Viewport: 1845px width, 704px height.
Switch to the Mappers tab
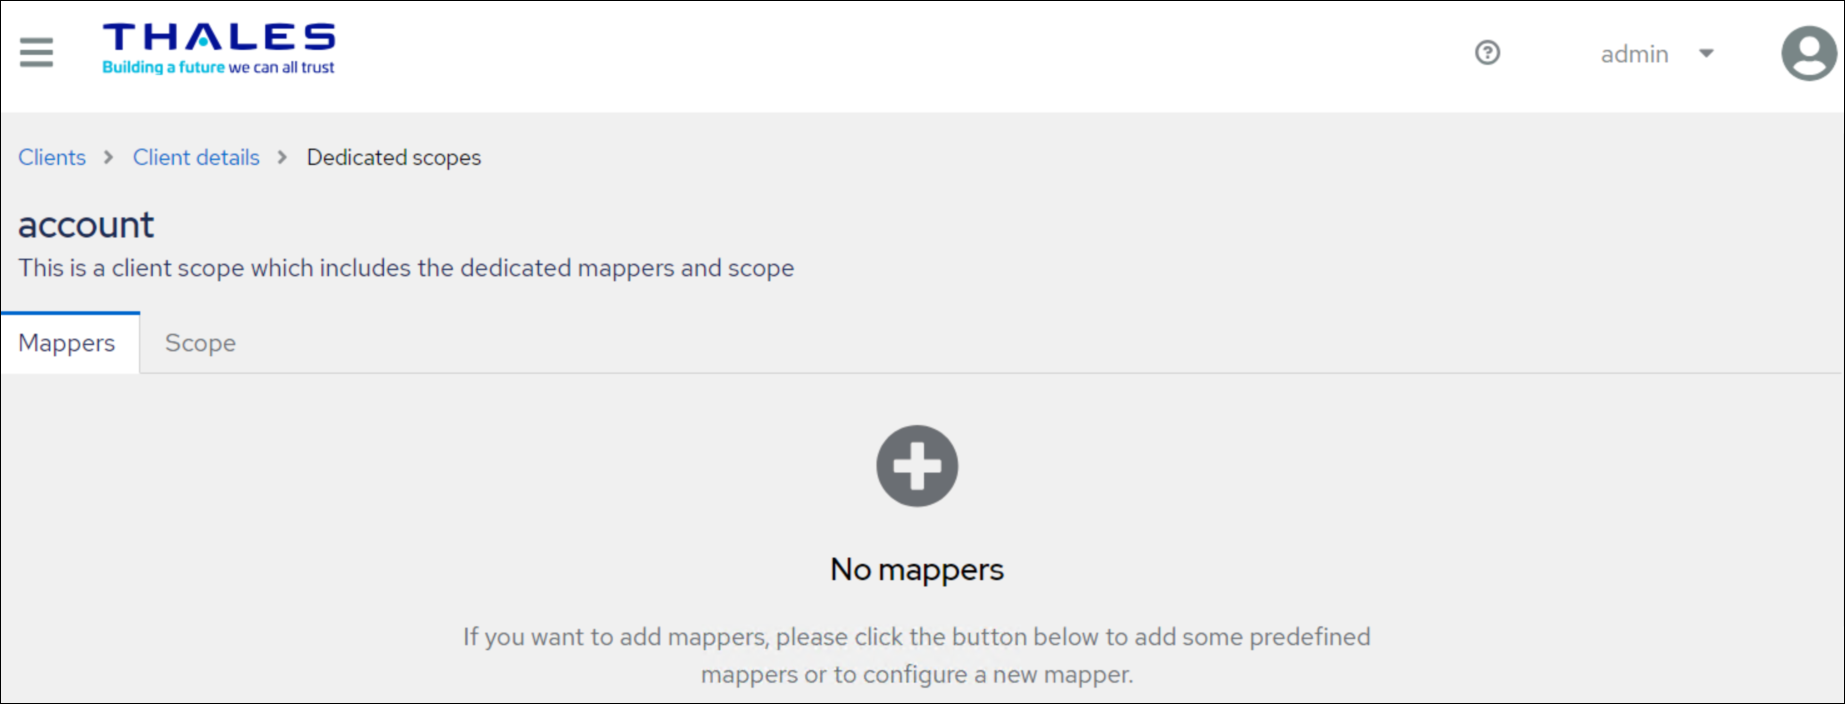pyautogui.click(x=67, y=343)
